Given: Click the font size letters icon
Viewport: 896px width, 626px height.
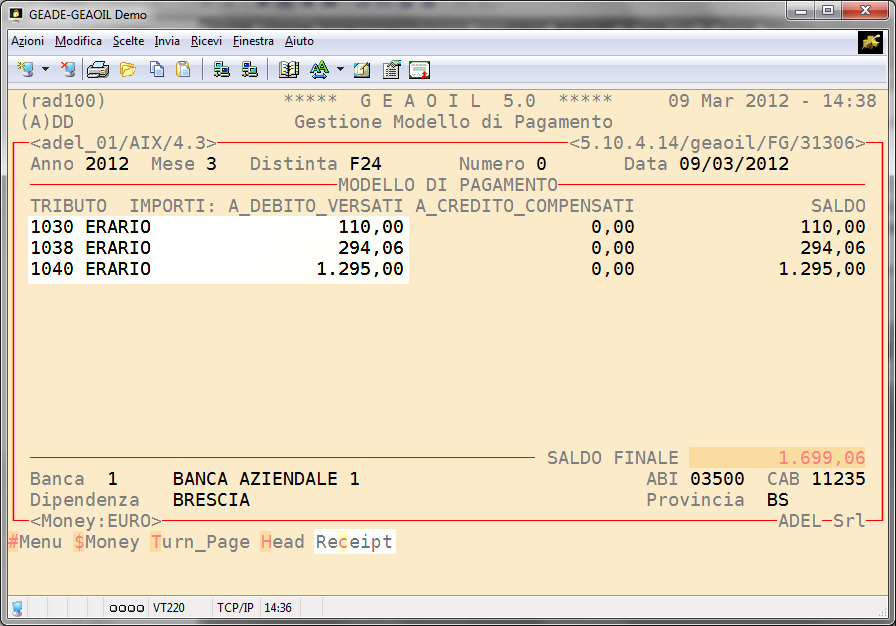Looking at the screenshot, I should (320, 70).
